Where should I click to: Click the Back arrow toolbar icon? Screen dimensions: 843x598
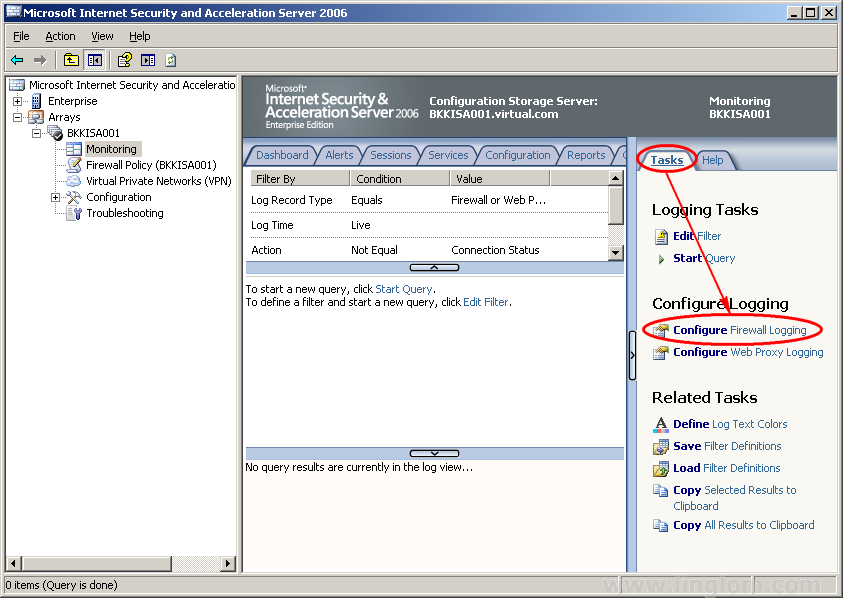pos(17,60)
